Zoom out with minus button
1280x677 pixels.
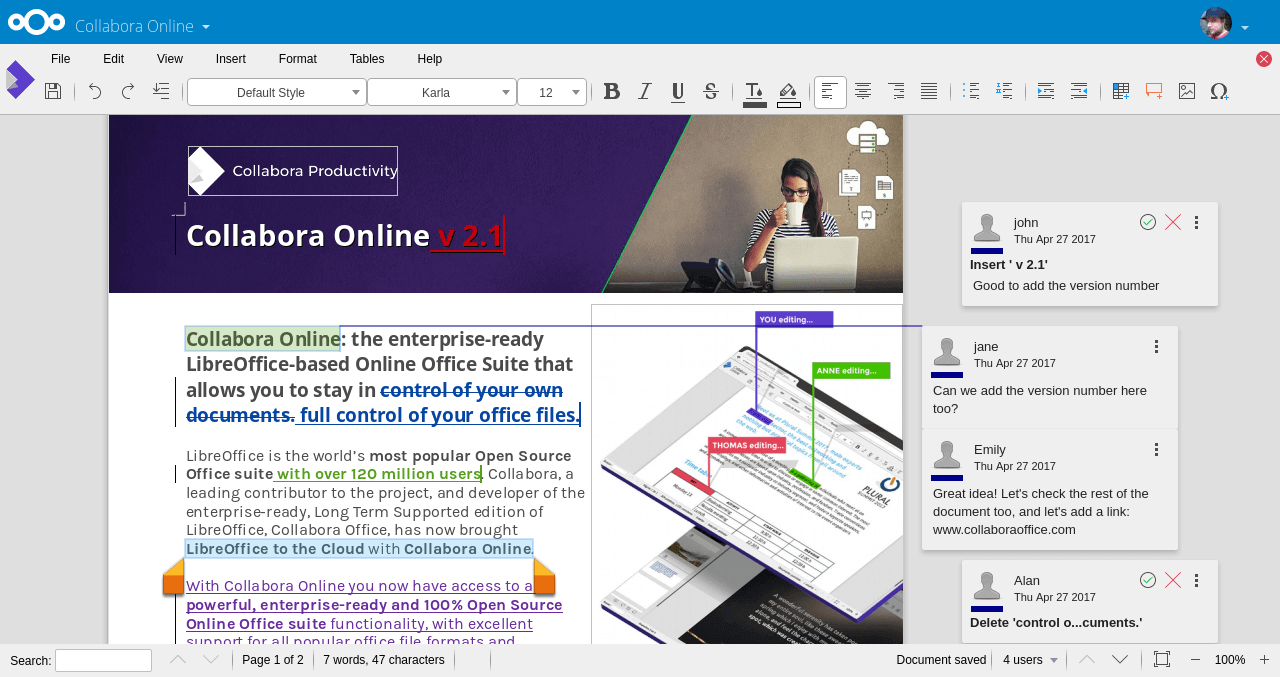click(1195, 660)
